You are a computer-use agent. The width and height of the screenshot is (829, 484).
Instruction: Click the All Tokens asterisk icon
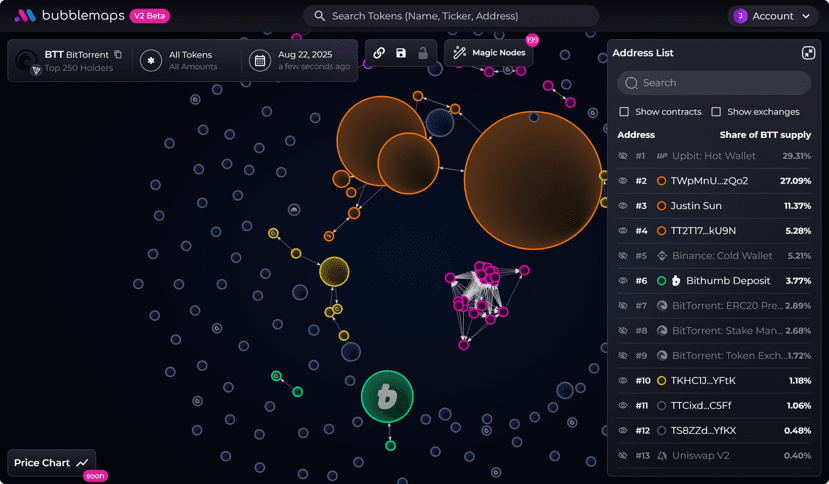(151, 60)
